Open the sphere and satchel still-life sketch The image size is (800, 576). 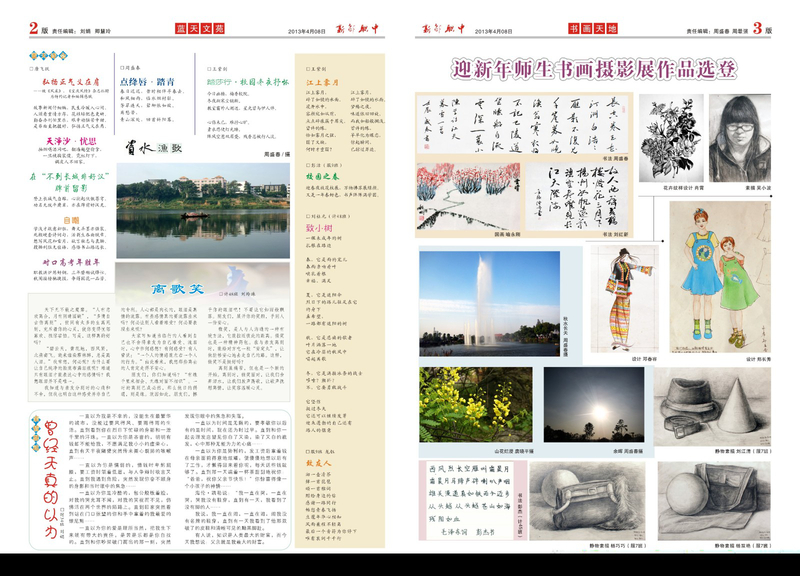coord(714,501)
